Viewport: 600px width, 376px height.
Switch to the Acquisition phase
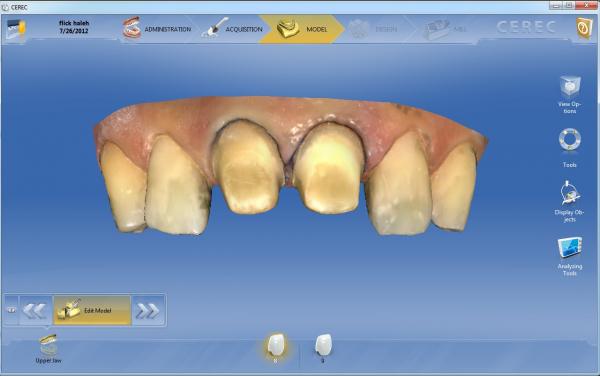232,29
